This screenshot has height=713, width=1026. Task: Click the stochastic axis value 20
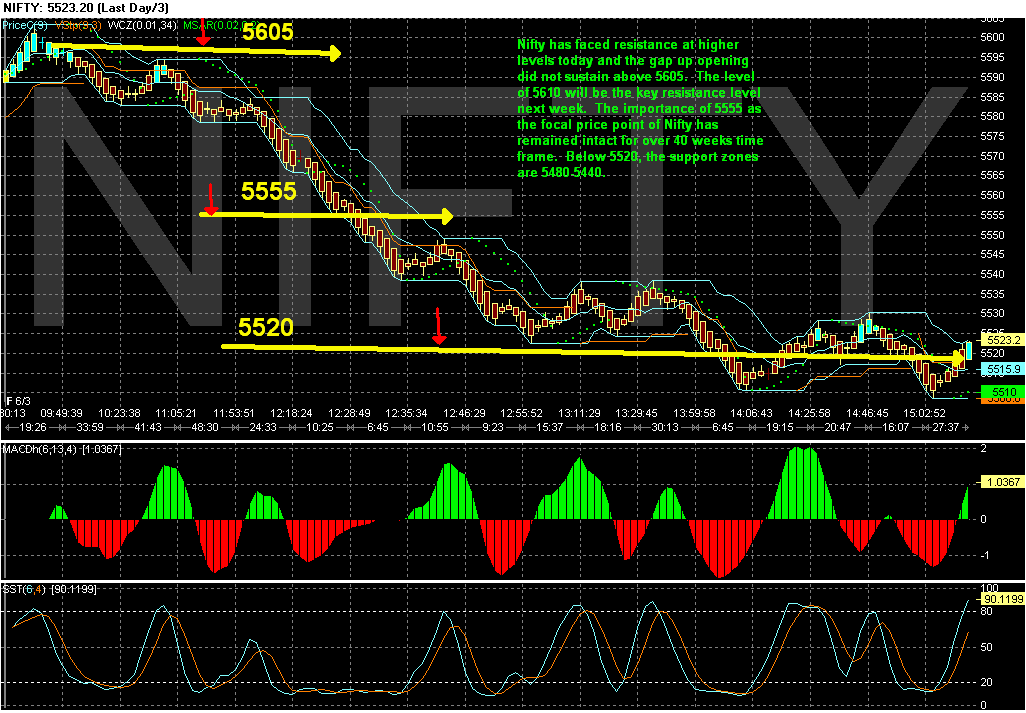click(x=985, y=682)
